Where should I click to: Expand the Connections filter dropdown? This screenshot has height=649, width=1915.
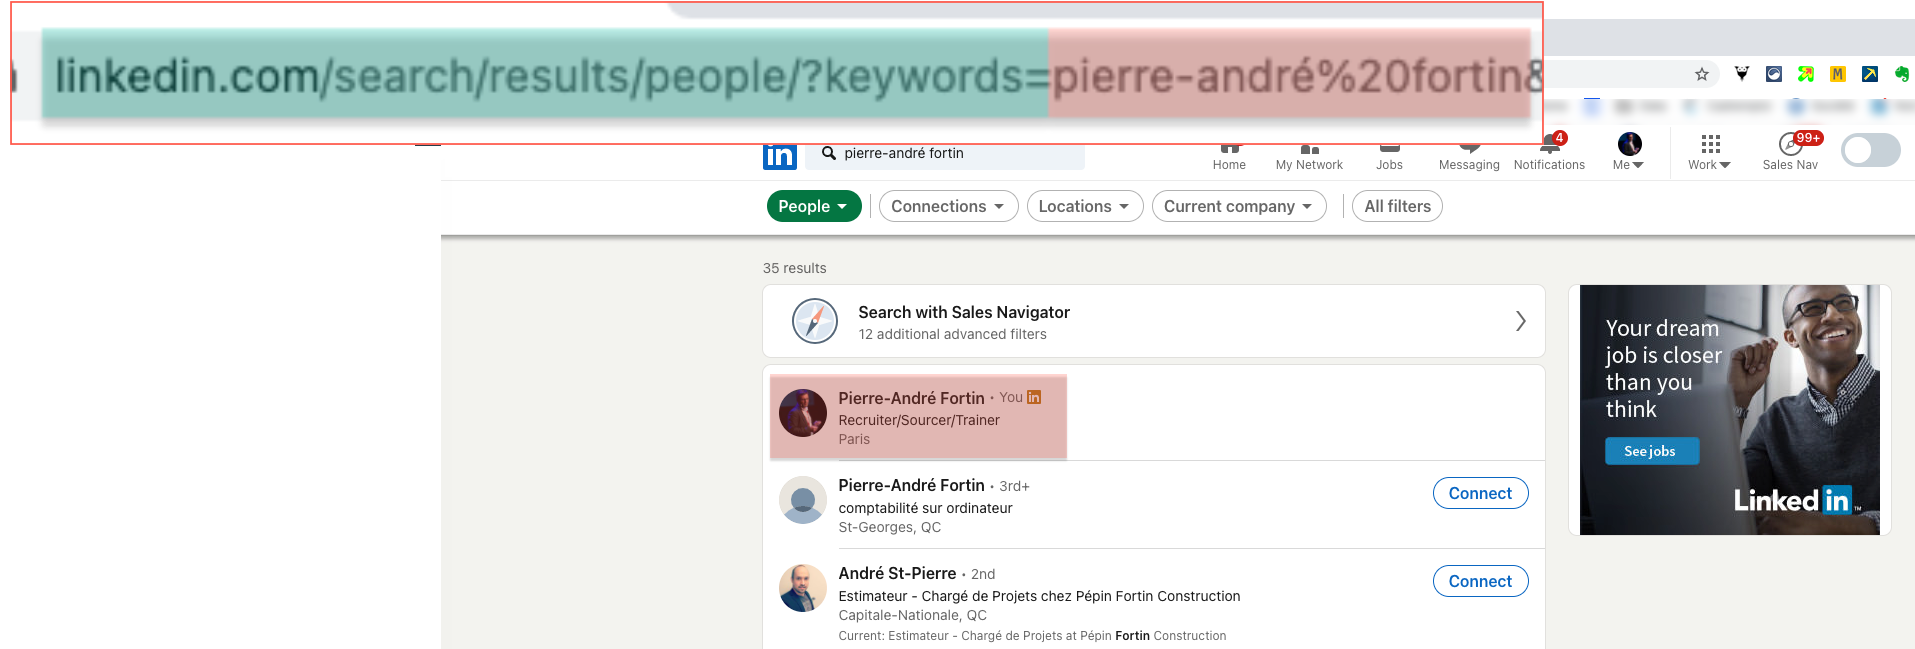(948, 206)
